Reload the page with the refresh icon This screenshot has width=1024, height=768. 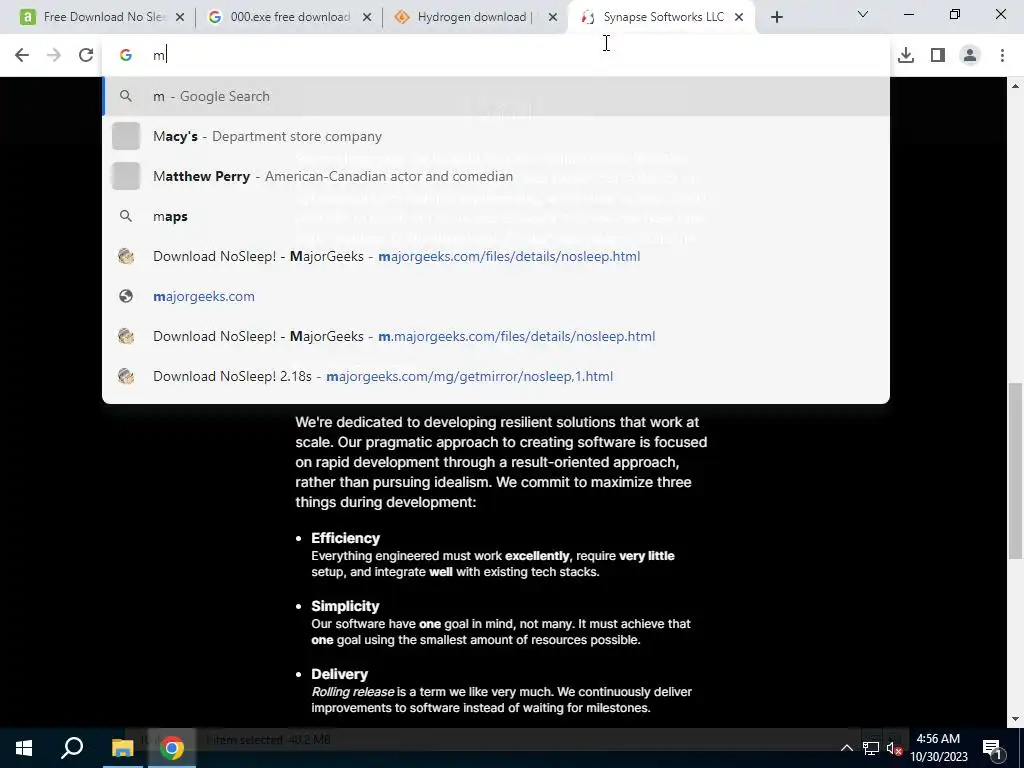[86, 55]
